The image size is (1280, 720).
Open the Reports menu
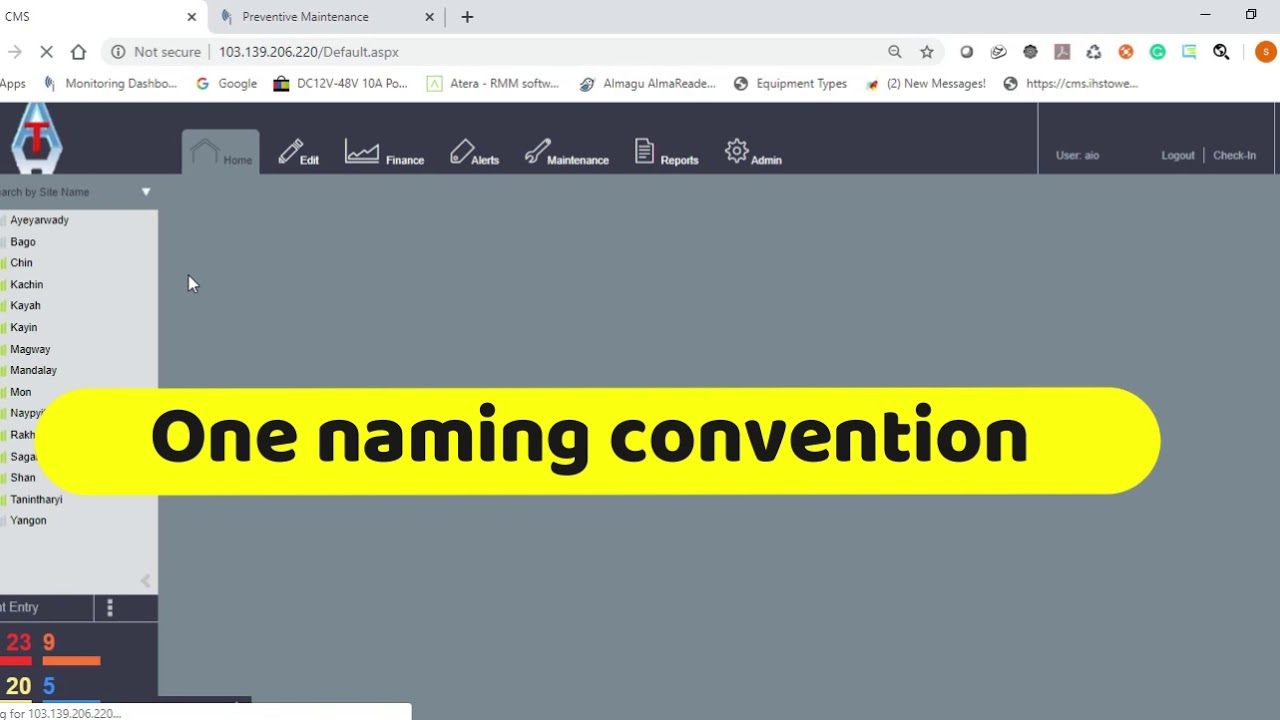(x=666, y=153)
